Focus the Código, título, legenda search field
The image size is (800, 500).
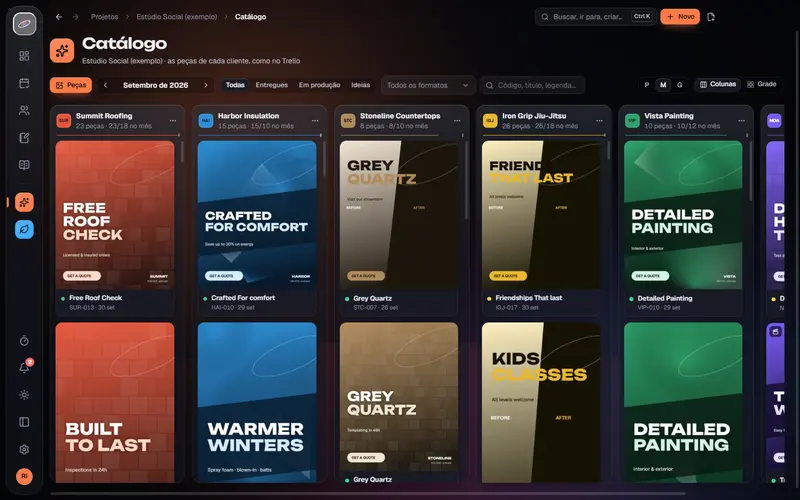click(x=532, y=85)
